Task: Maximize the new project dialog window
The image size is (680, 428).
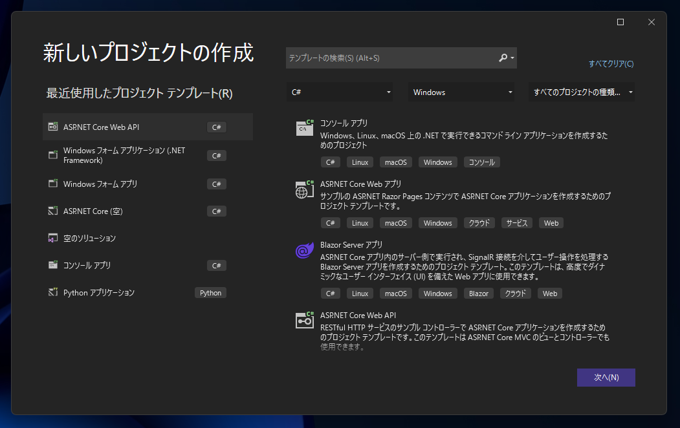Action: (621, 22)
